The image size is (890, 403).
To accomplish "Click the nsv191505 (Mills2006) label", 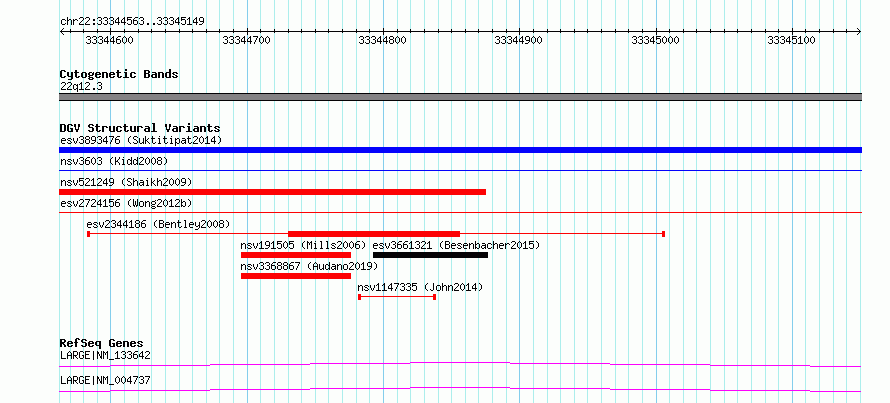I will tap(304, 245).
